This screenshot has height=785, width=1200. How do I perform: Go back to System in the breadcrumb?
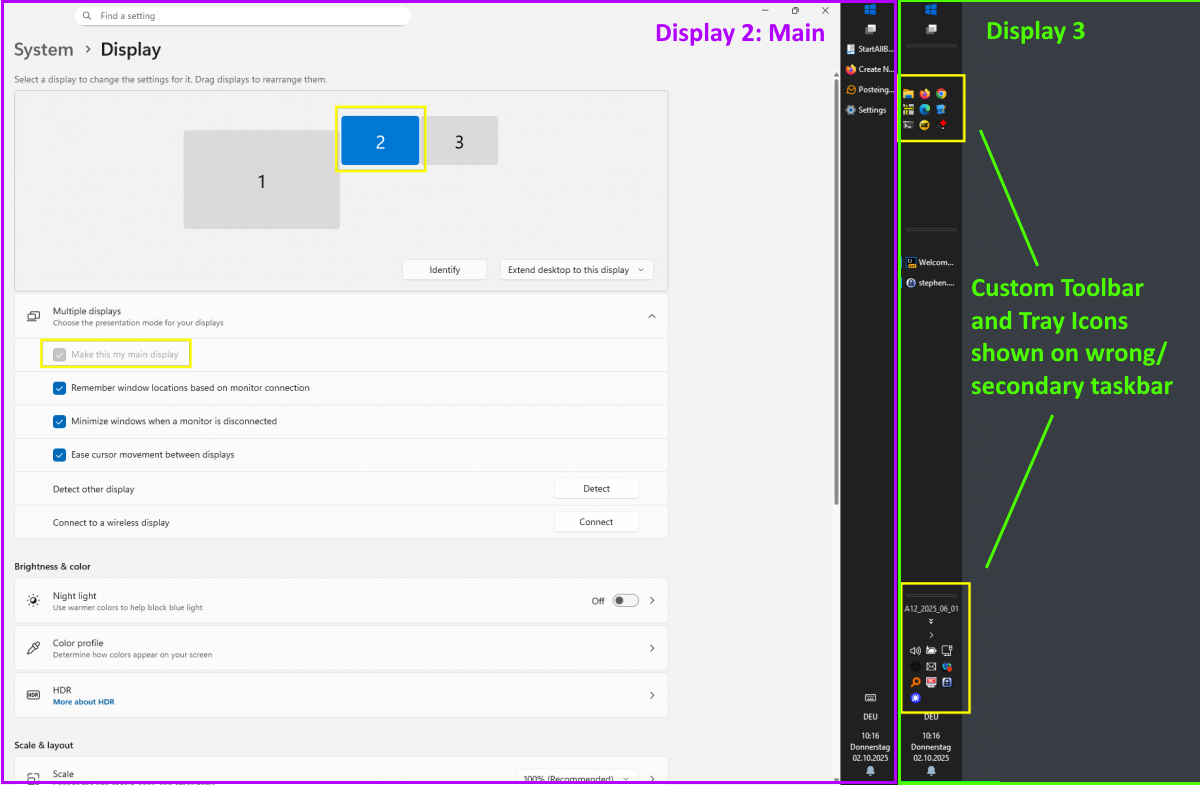tap(43, 50)
